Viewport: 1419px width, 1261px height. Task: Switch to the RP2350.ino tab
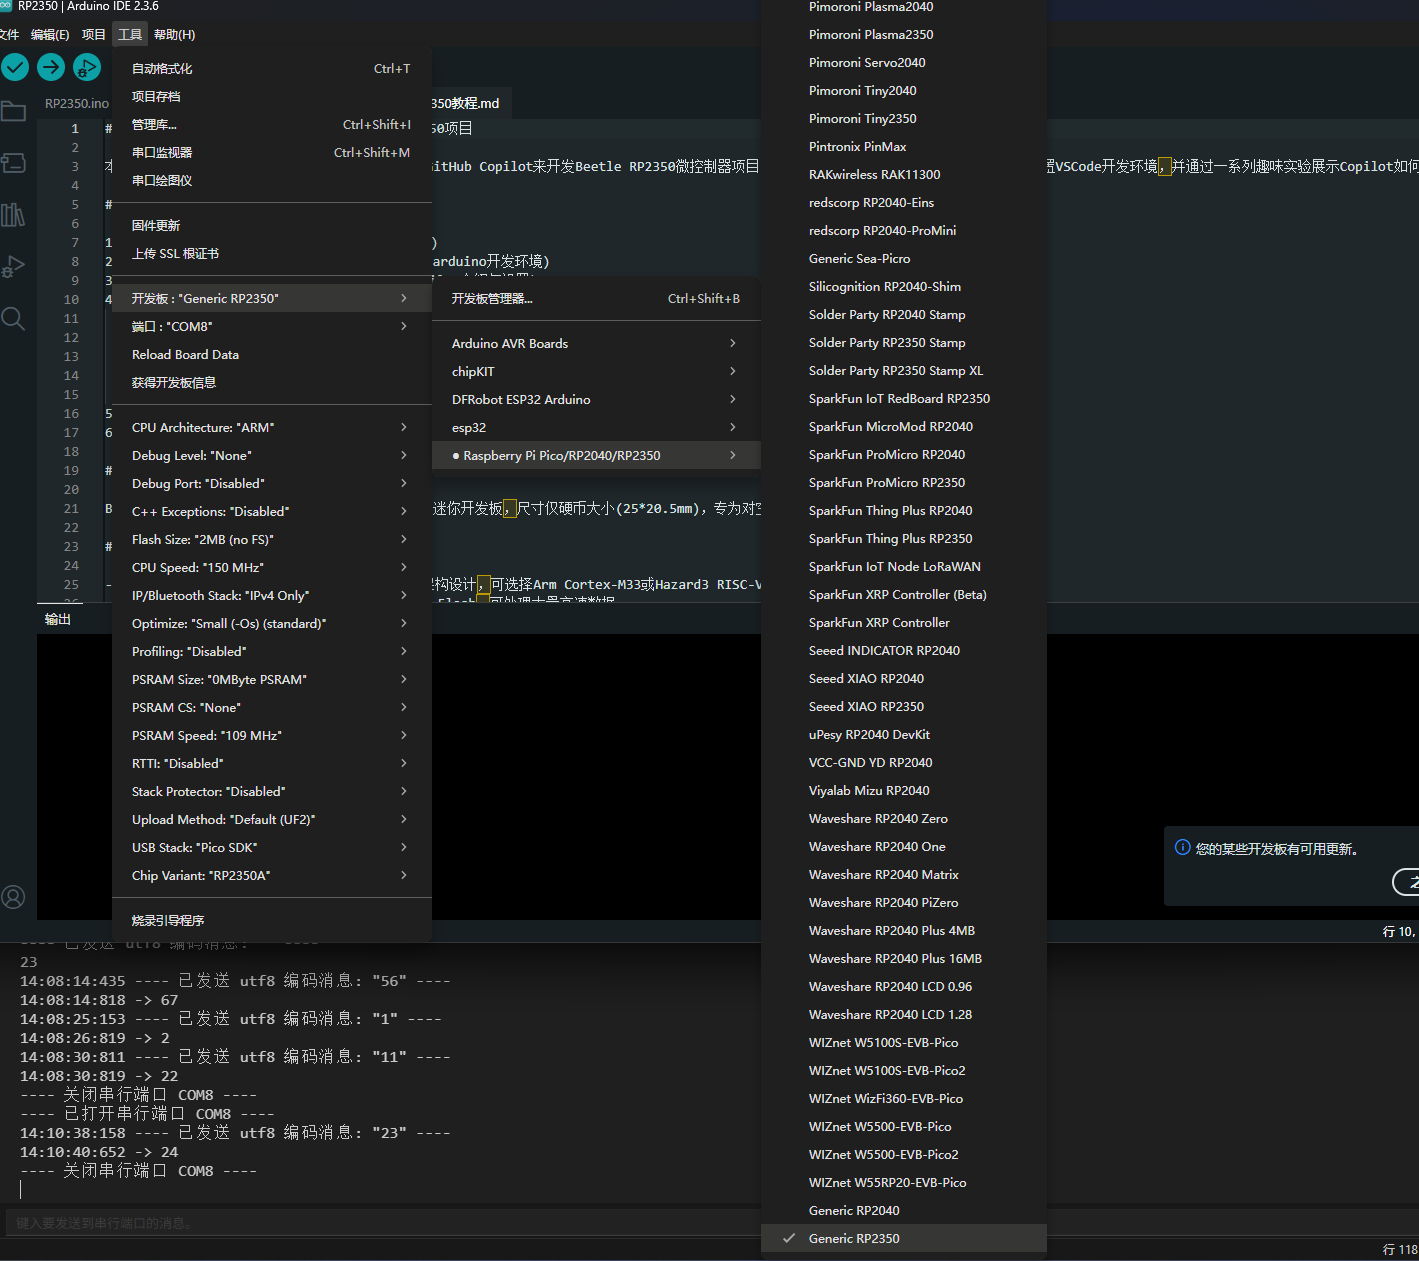[77, 103]
